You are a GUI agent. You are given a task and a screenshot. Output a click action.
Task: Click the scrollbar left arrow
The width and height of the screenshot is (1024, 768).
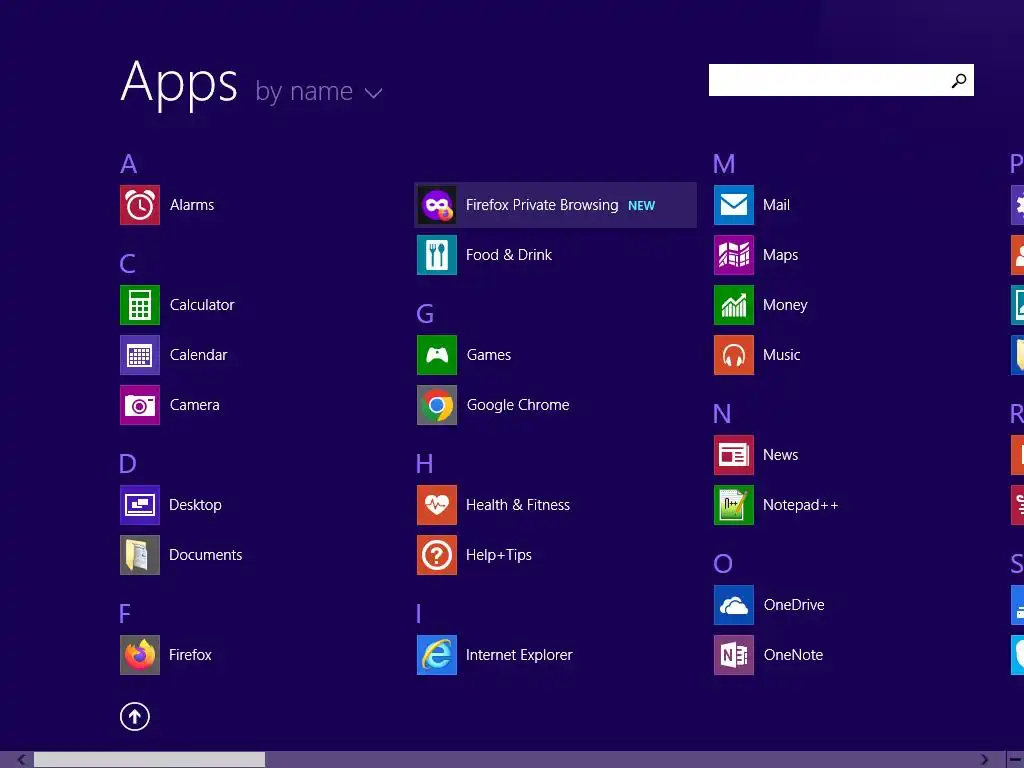coord(21,760)
